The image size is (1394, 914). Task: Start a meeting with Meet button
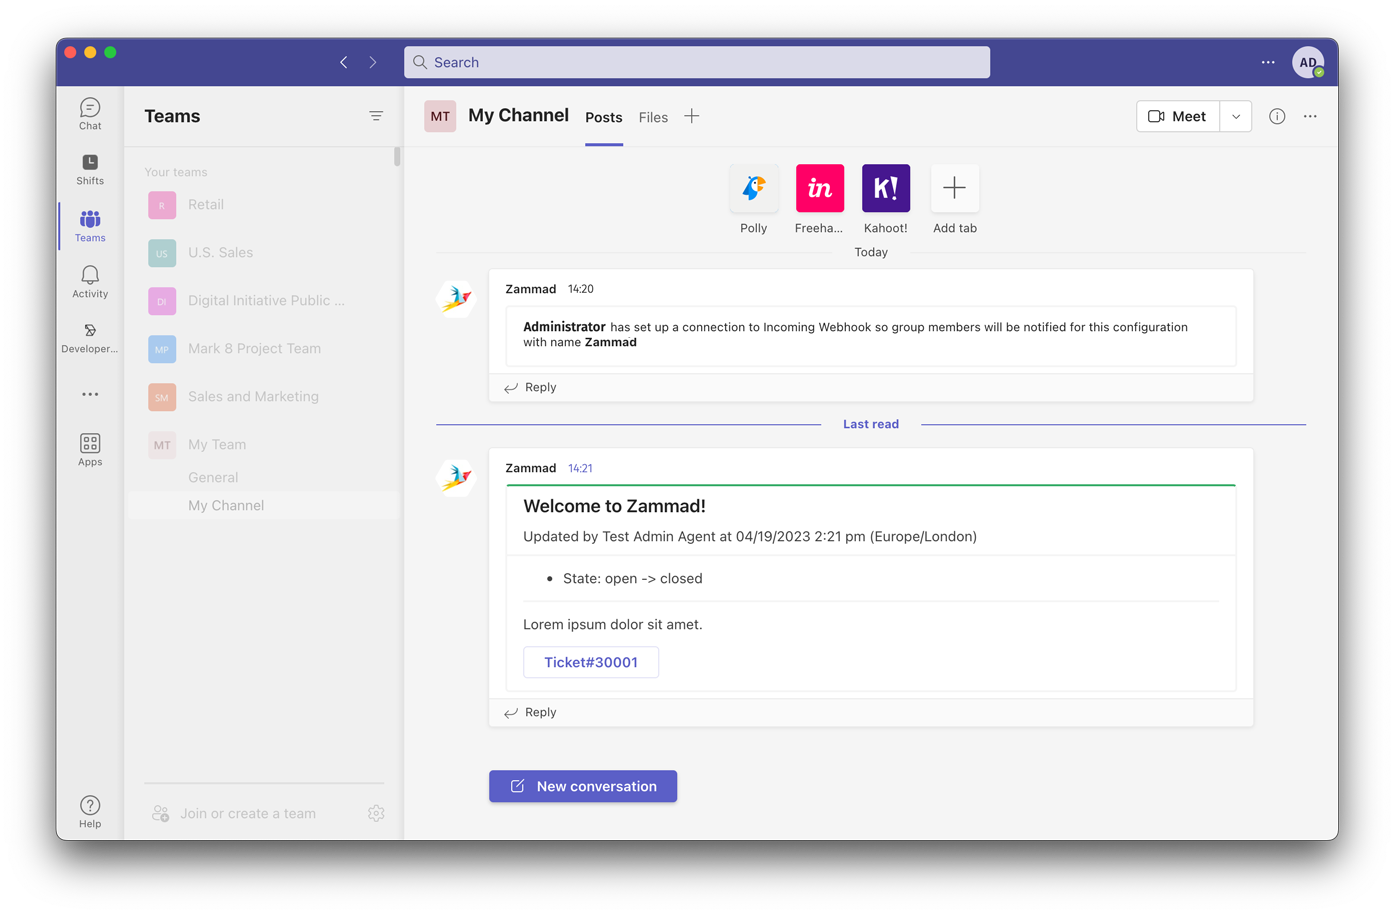pos(1178,116)
